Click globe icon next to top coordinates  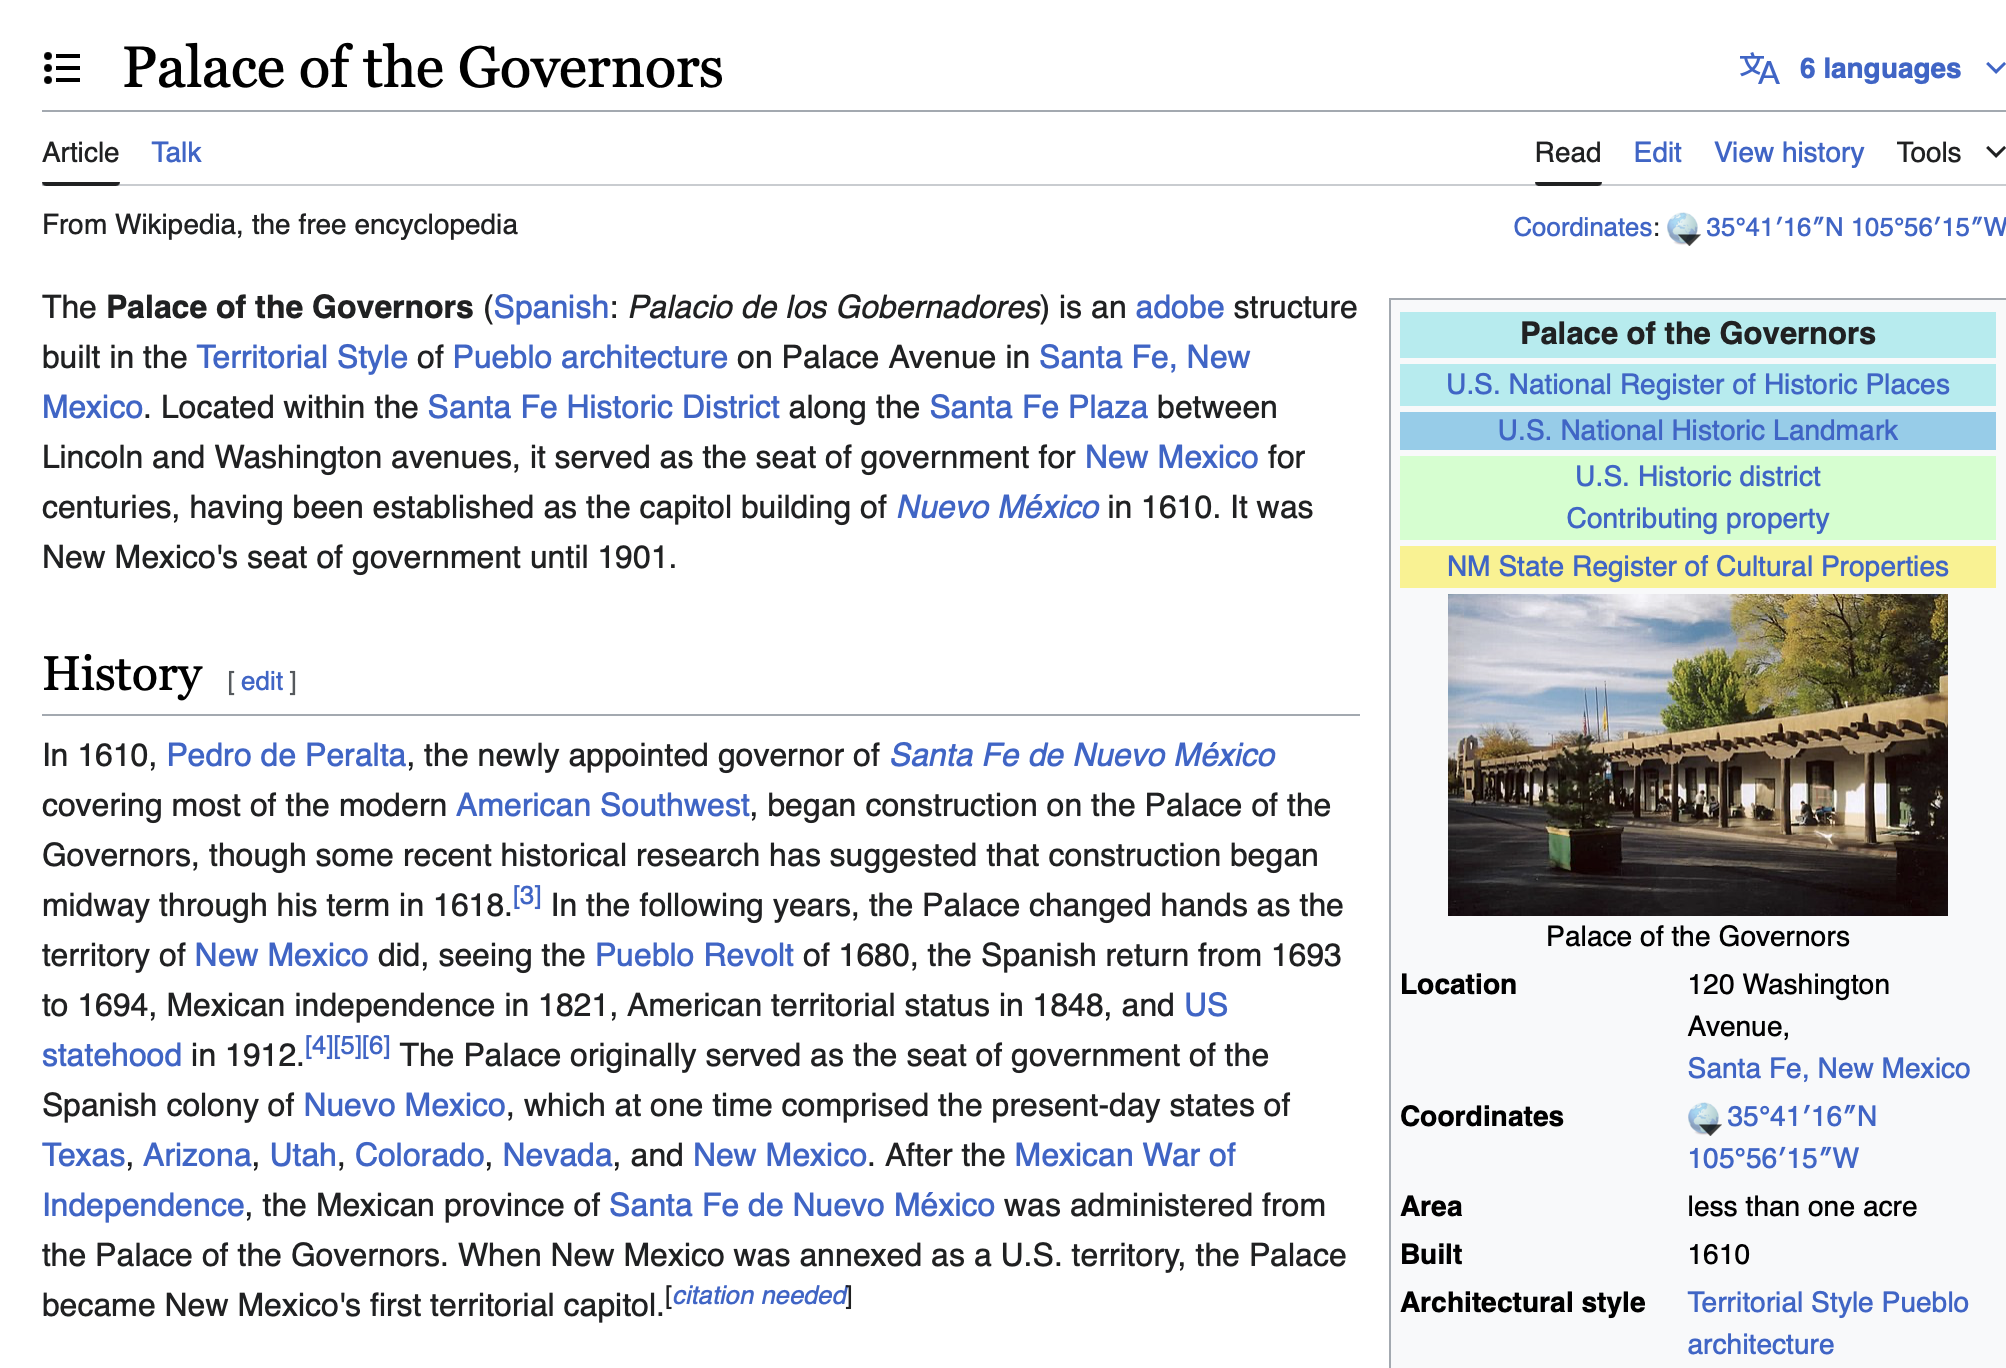pos(1683,228)
